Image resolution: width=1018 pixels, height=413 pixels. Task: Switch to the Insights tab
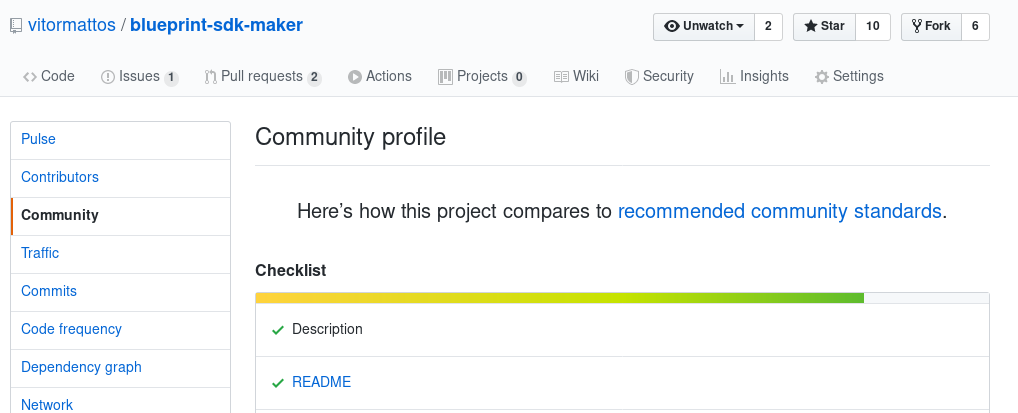click(754, 77)
